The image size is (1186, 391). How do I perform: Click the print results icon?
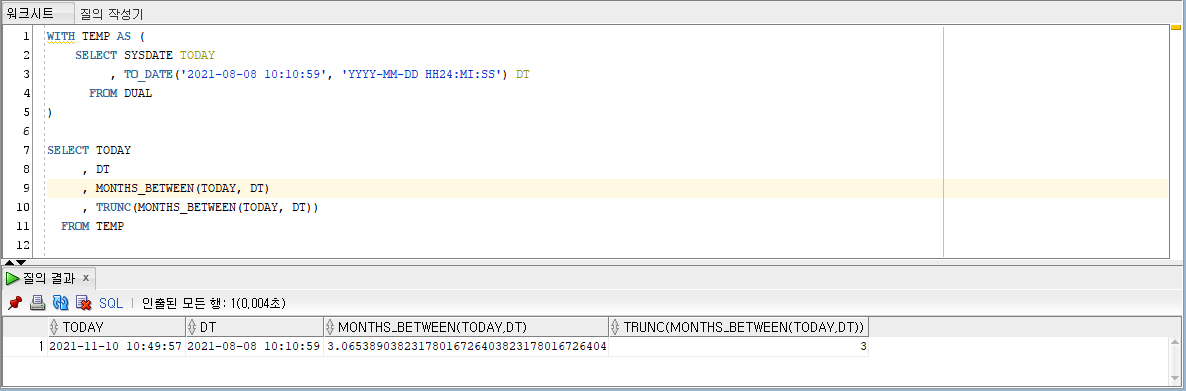pos(38,303)
